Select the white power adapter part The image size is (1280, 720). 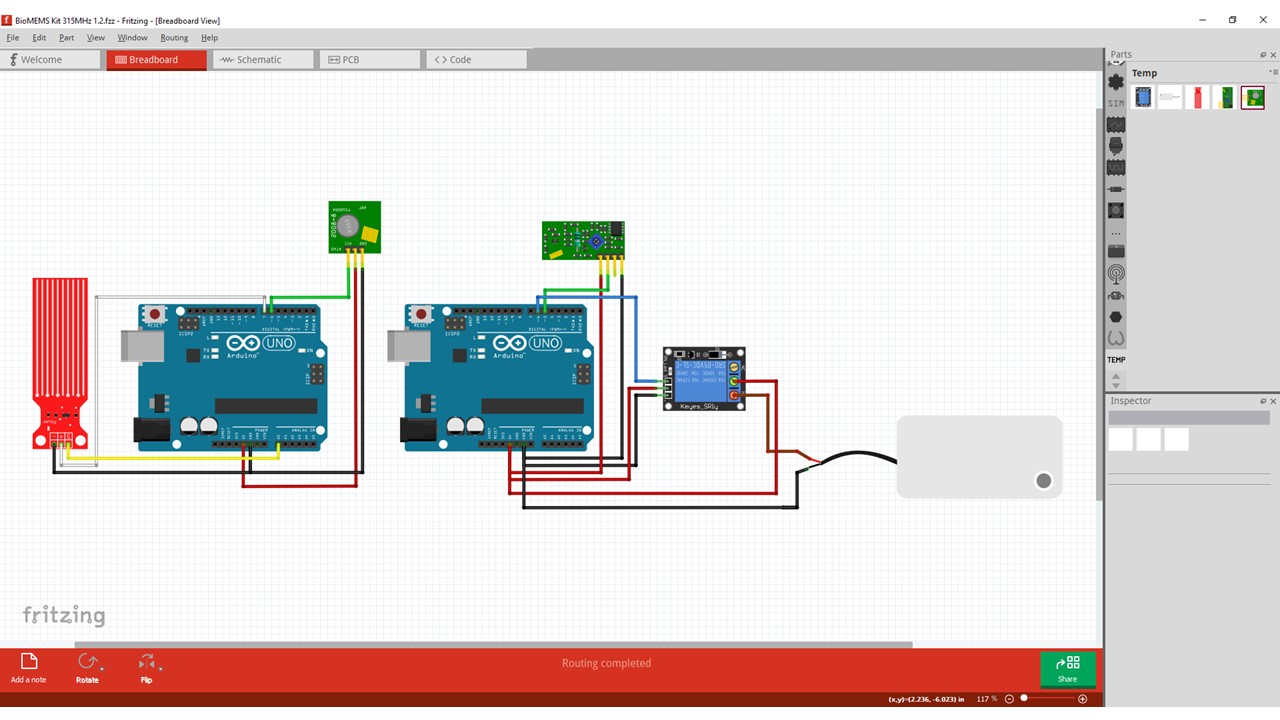979,457
